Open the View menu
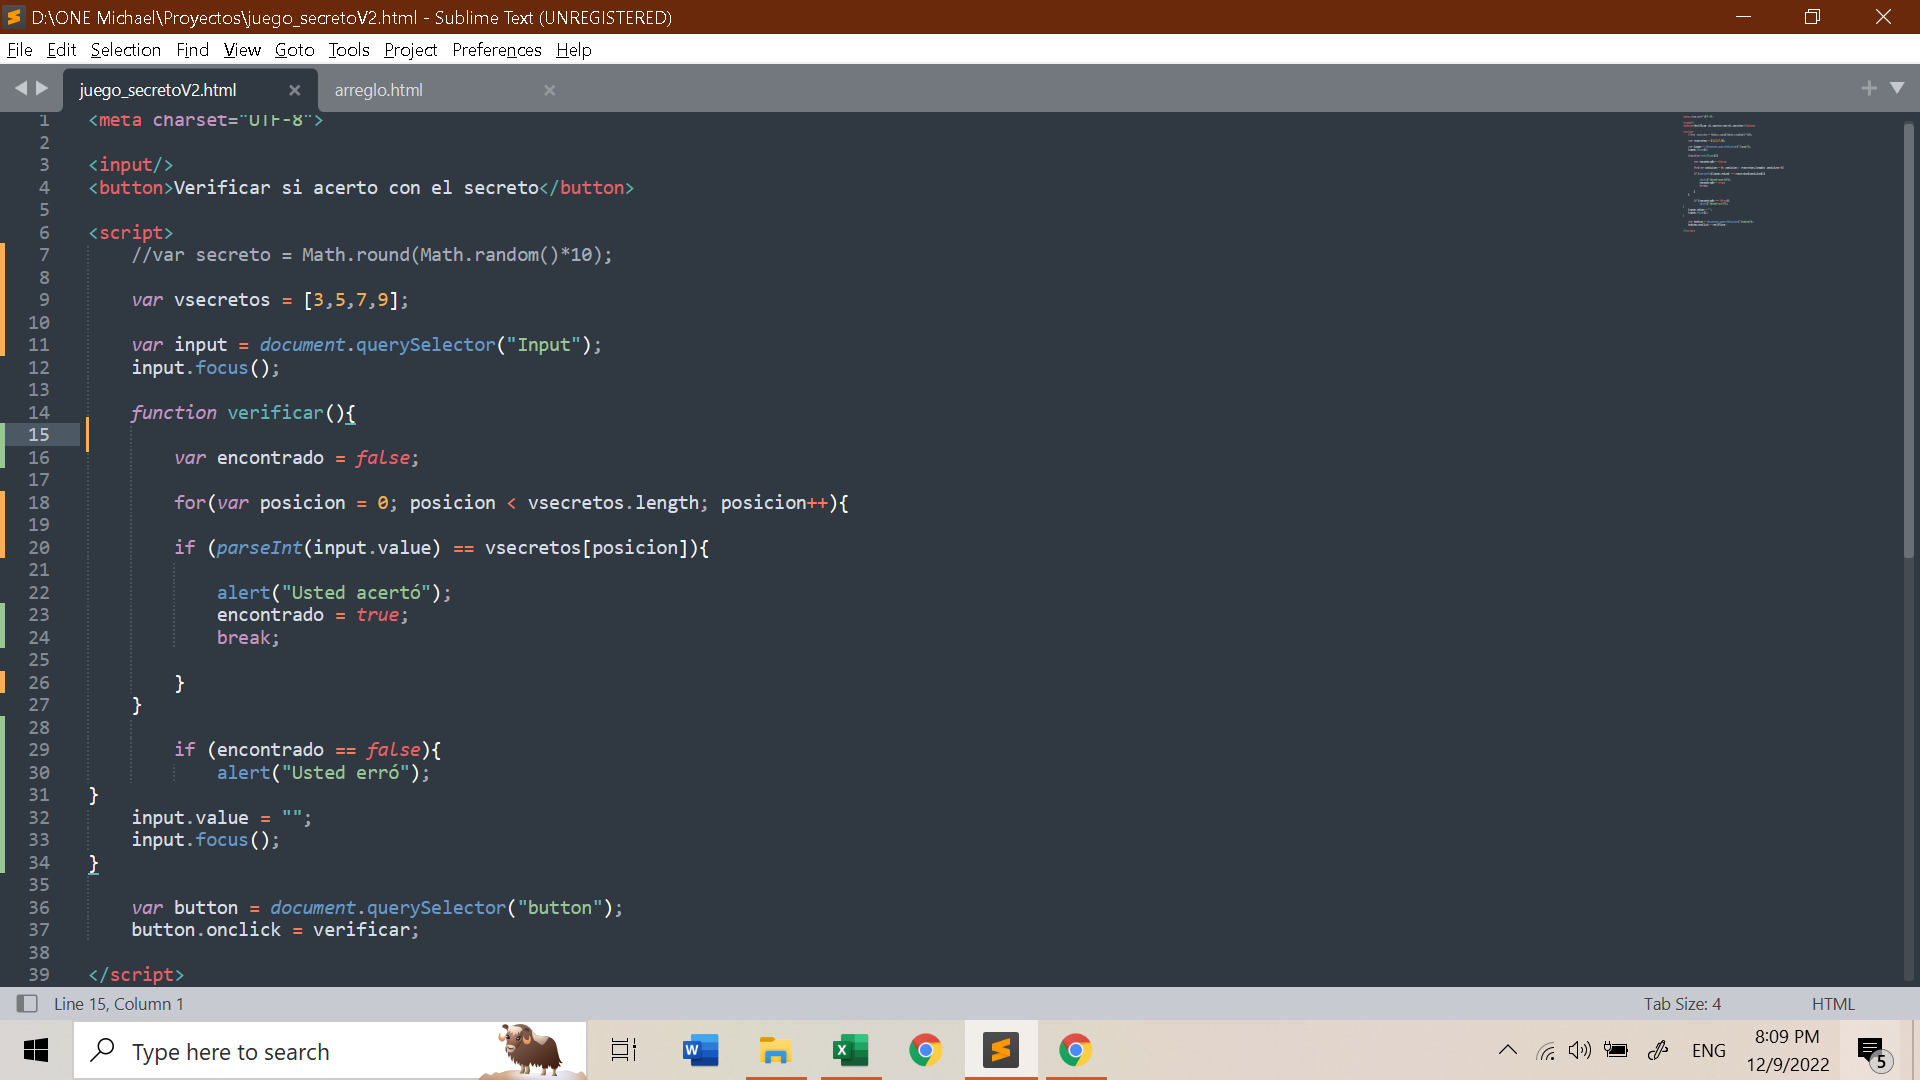Screen dimensions: 1920x1080 (242, 49)
